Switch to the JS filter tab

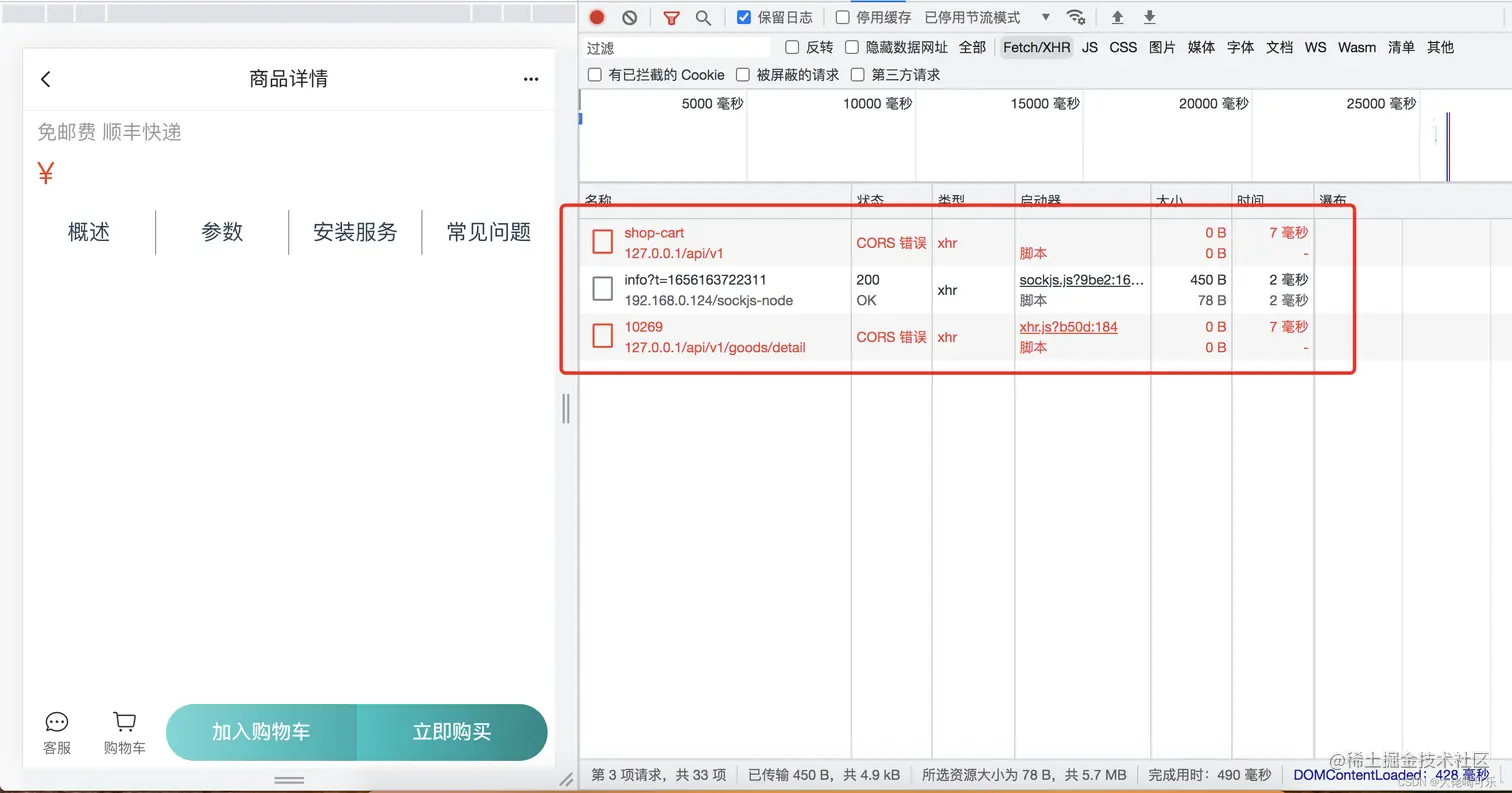coord(1089,47)
